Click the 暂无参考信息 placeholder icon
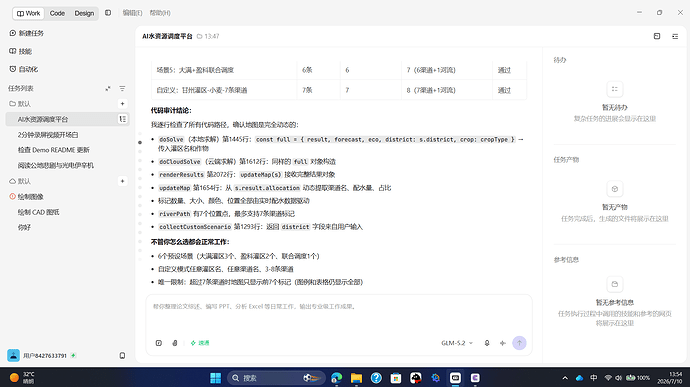The height and width of the screenshot is (387, 690). tap(614, 284)
